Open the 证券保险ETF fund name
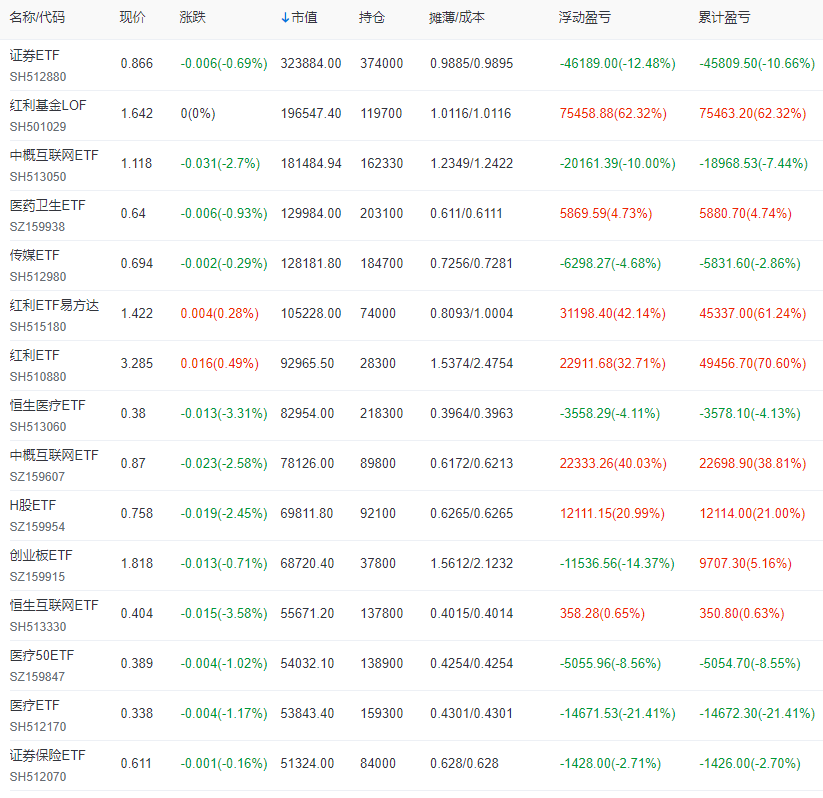823x798 pixels. (47, 755)
